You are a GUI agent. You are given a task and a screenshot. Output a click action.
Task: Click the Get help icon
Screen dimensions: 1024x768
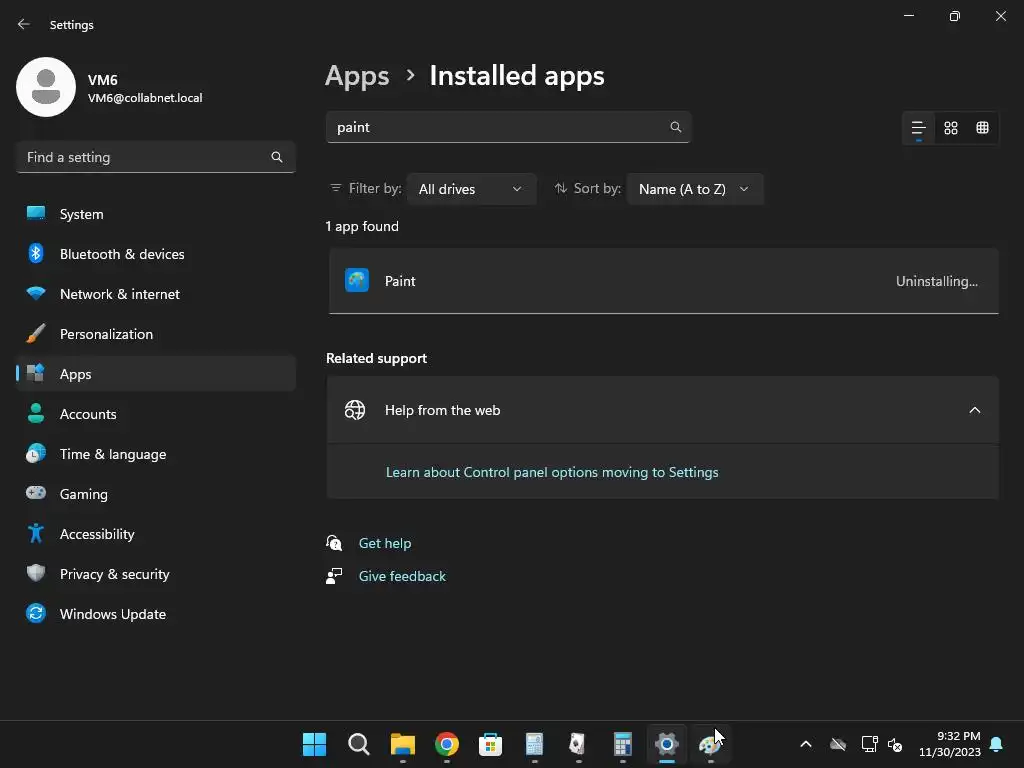tap(334, 543)
